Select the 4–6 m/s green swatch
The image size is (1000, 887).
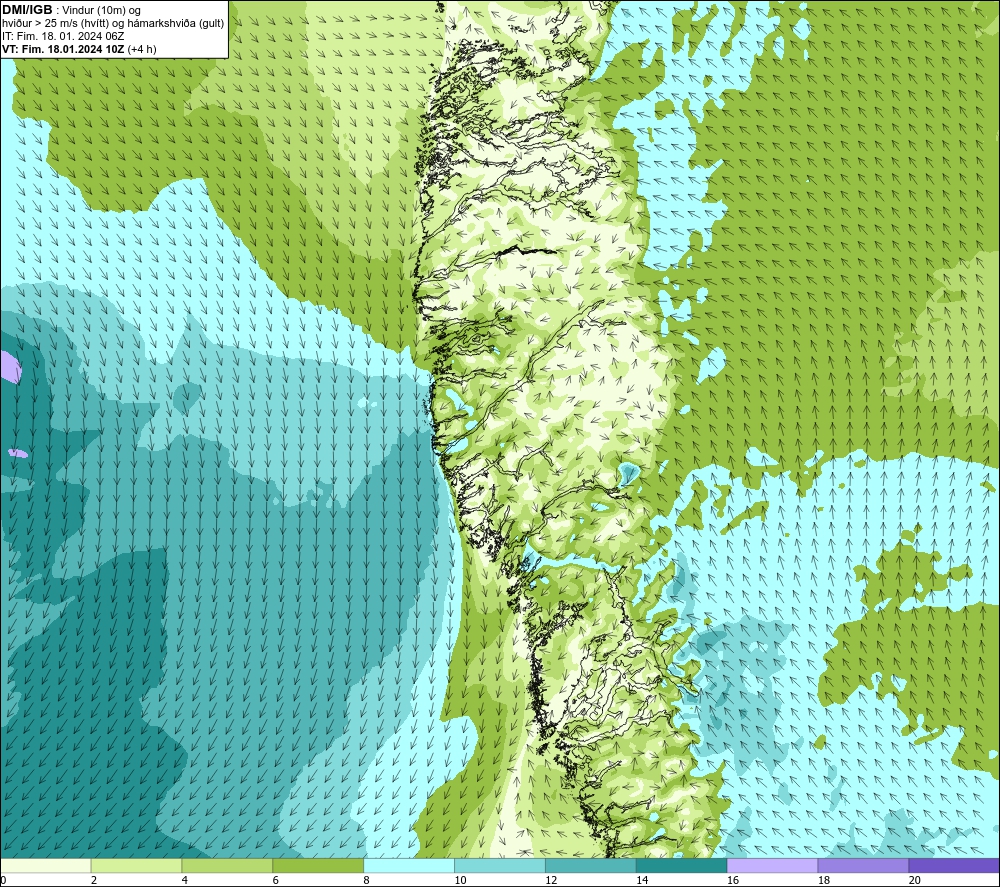pos(227,865)
